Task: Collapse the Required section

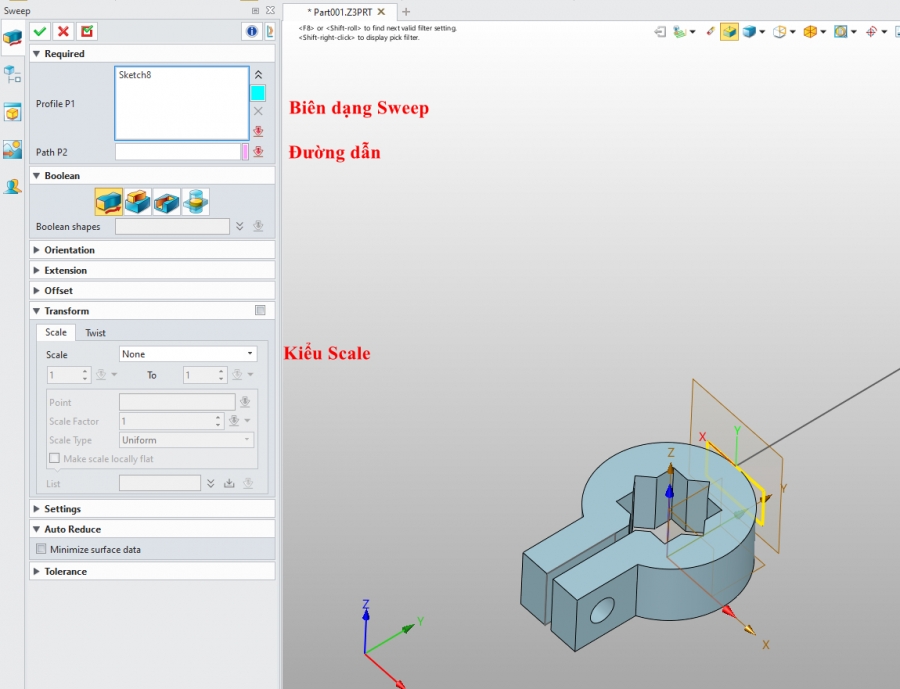Action: tap(37, 53)
